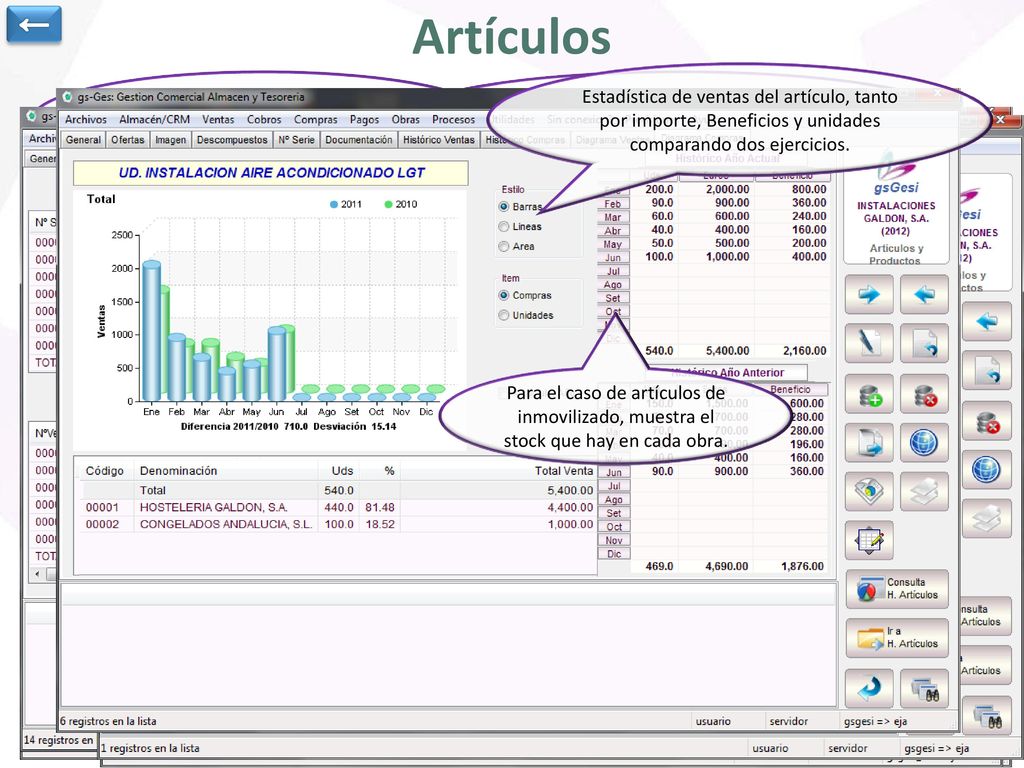Switch to the Descompuestos tab
Image resolution: width=1024 pixels, height=768 pixels.
pos(232,140)
